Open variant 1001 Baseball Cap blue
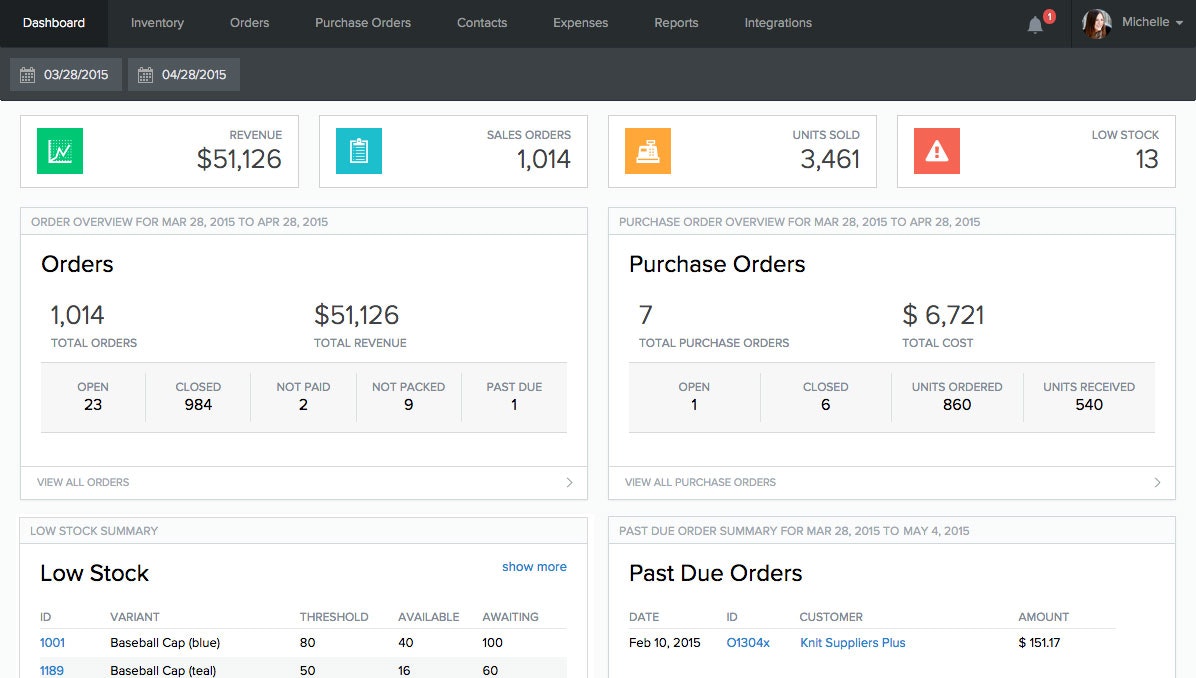 [x=52, y=642]
